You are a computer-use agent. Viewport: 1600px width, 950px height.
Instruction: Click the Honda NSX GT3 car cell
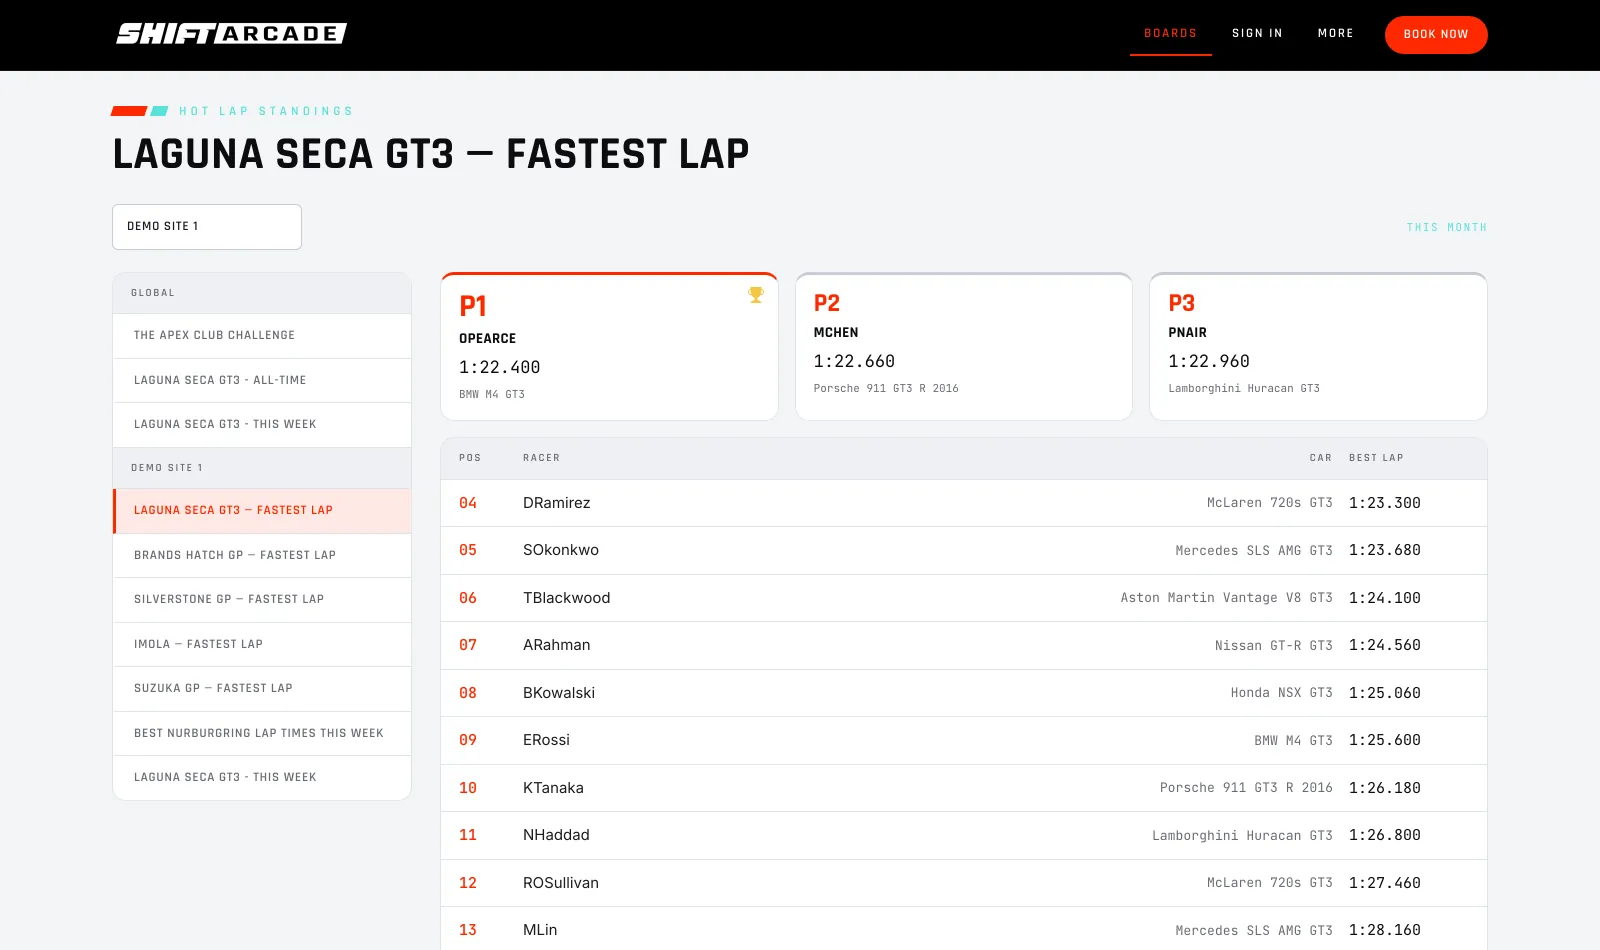coord(1281,693)
